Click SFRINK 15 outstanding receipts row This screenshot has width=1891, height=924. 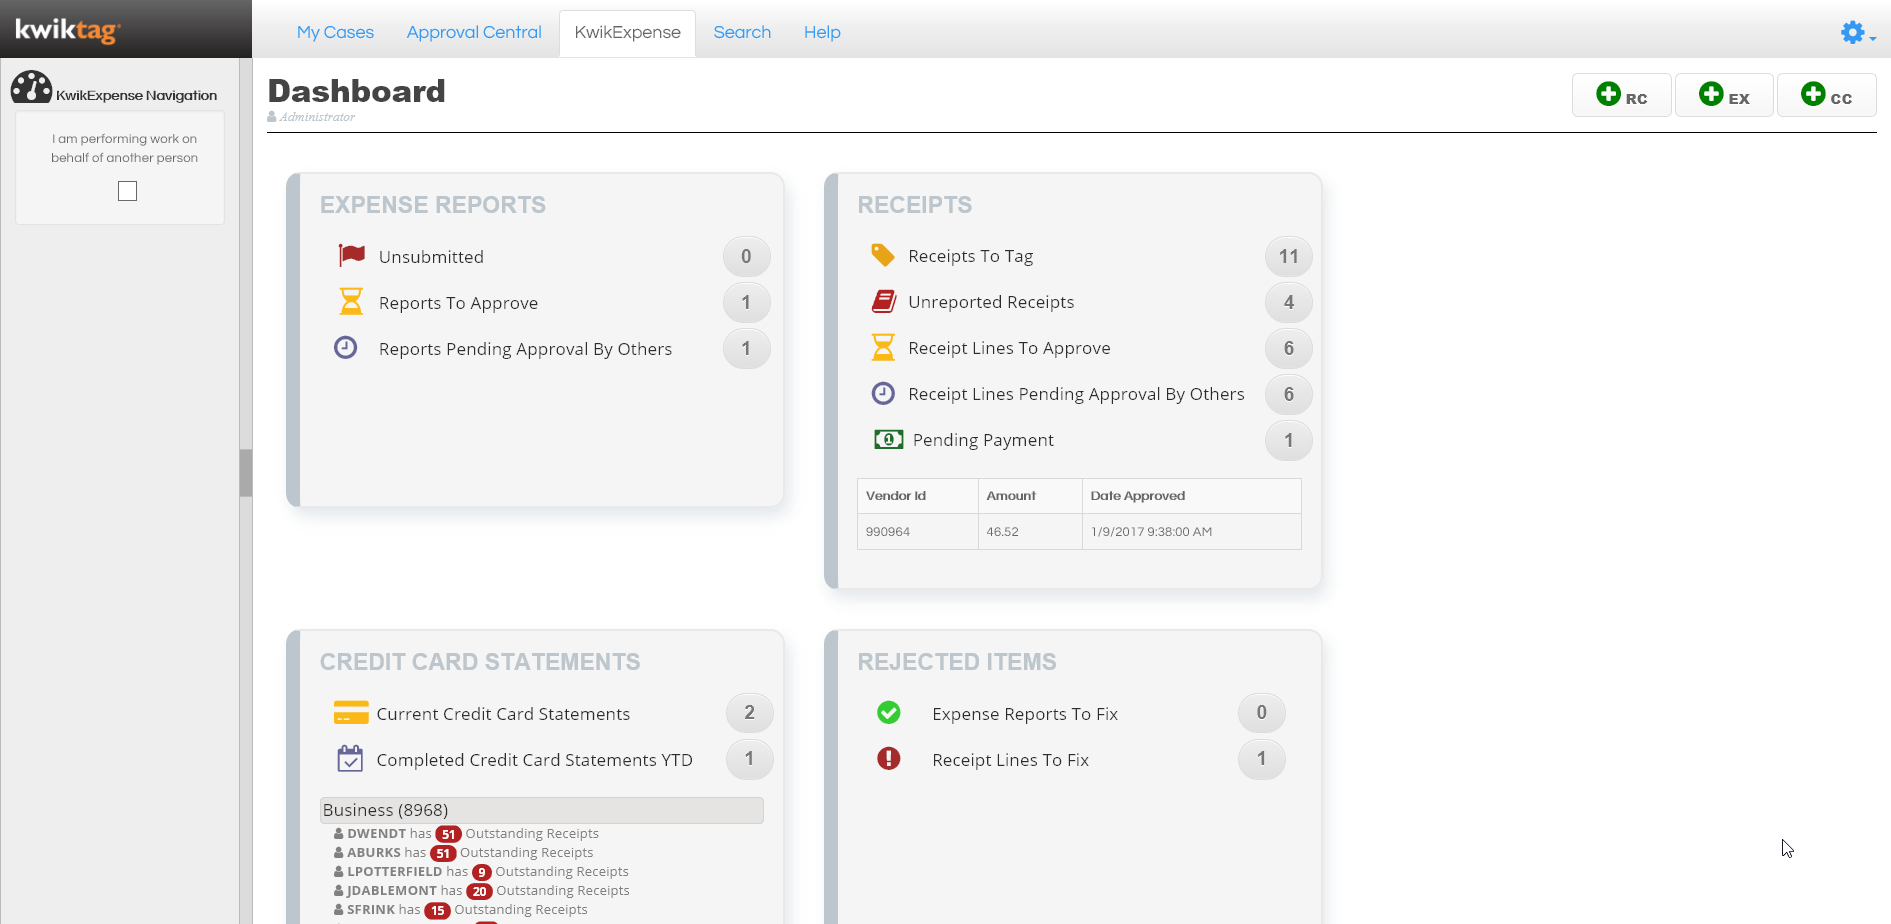460,910
